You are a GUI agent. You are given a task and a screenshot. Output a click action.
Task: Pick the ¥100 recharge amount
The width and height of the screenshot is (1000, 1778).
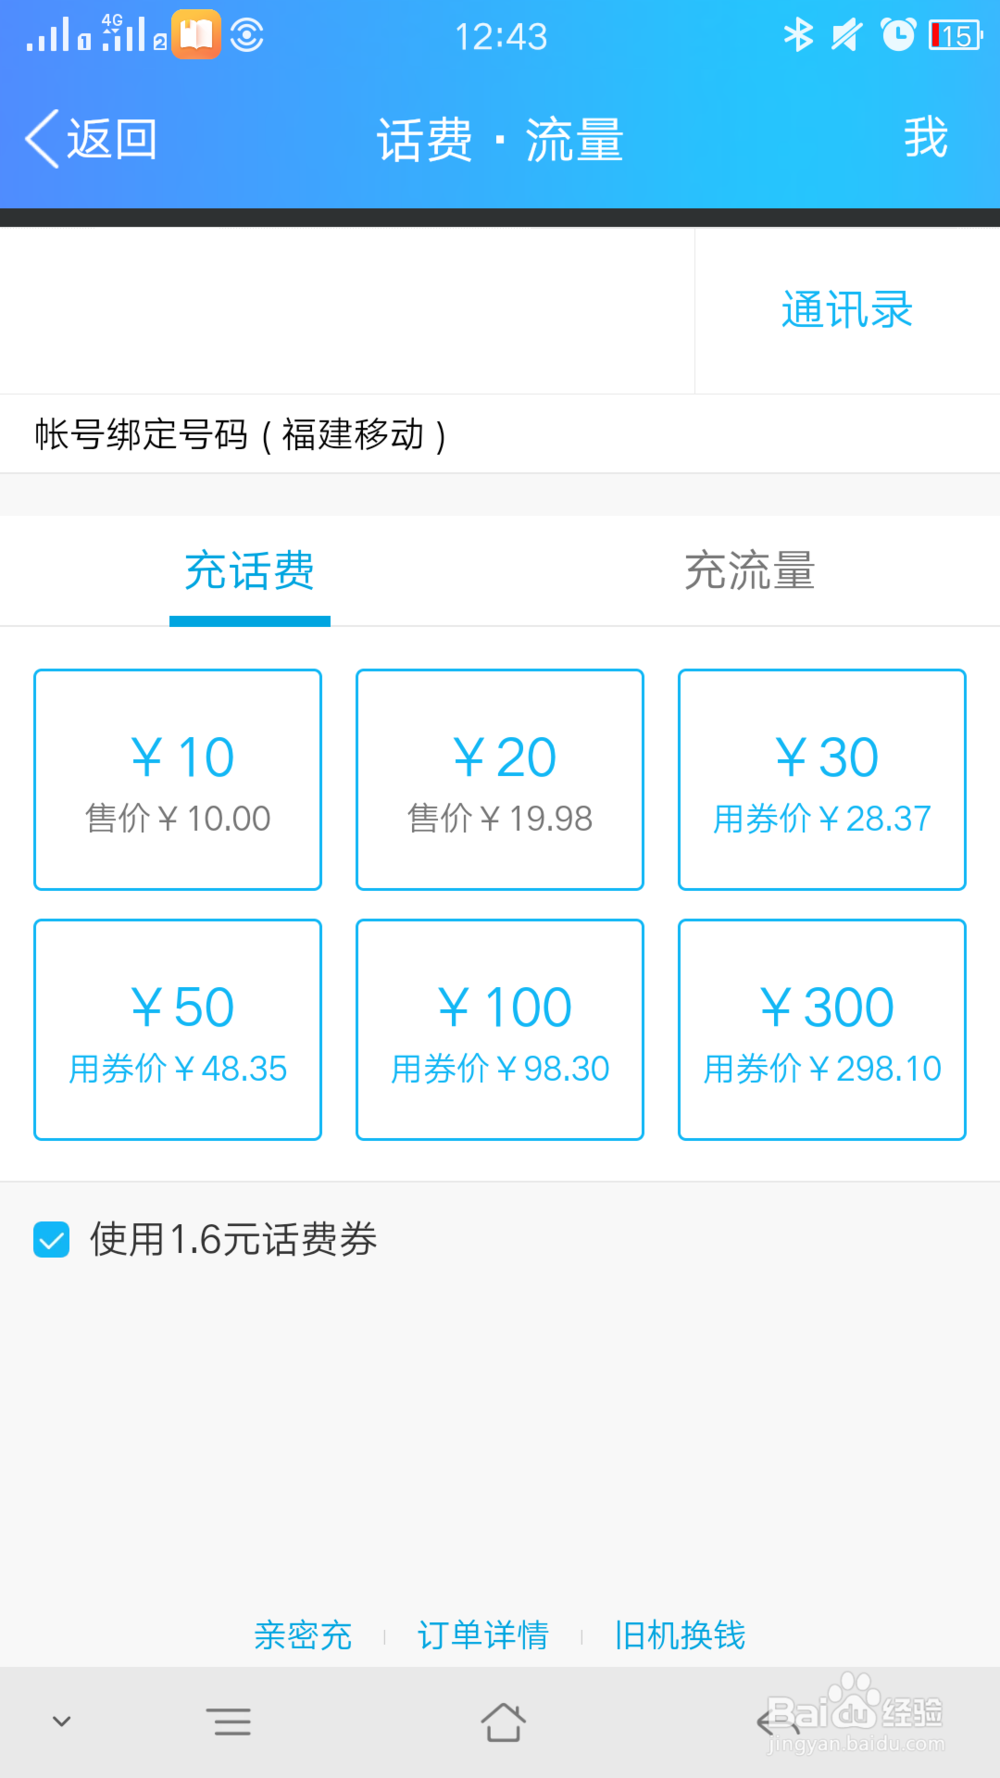(500, 1029)
